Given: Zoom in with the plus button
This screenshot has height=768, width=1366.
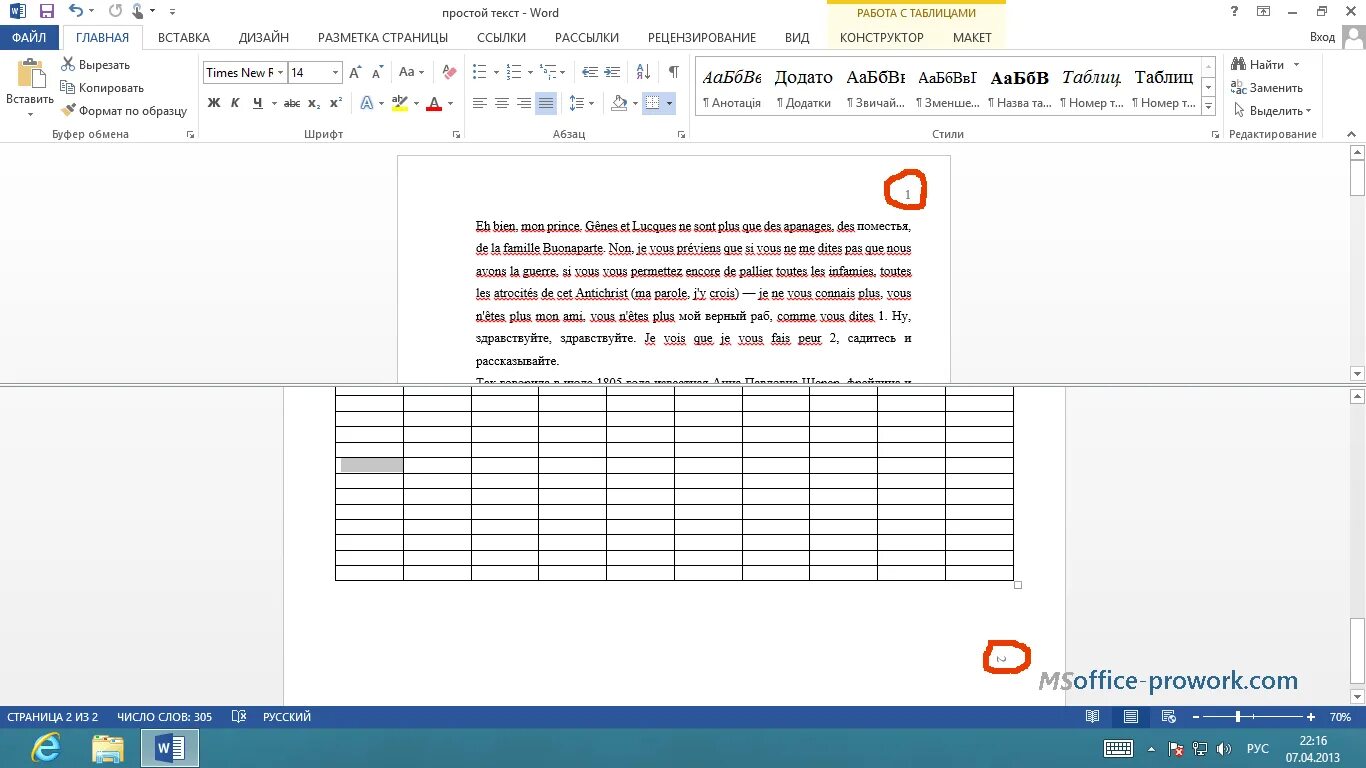Looking at the screenshot, I should click(1311, 717).
